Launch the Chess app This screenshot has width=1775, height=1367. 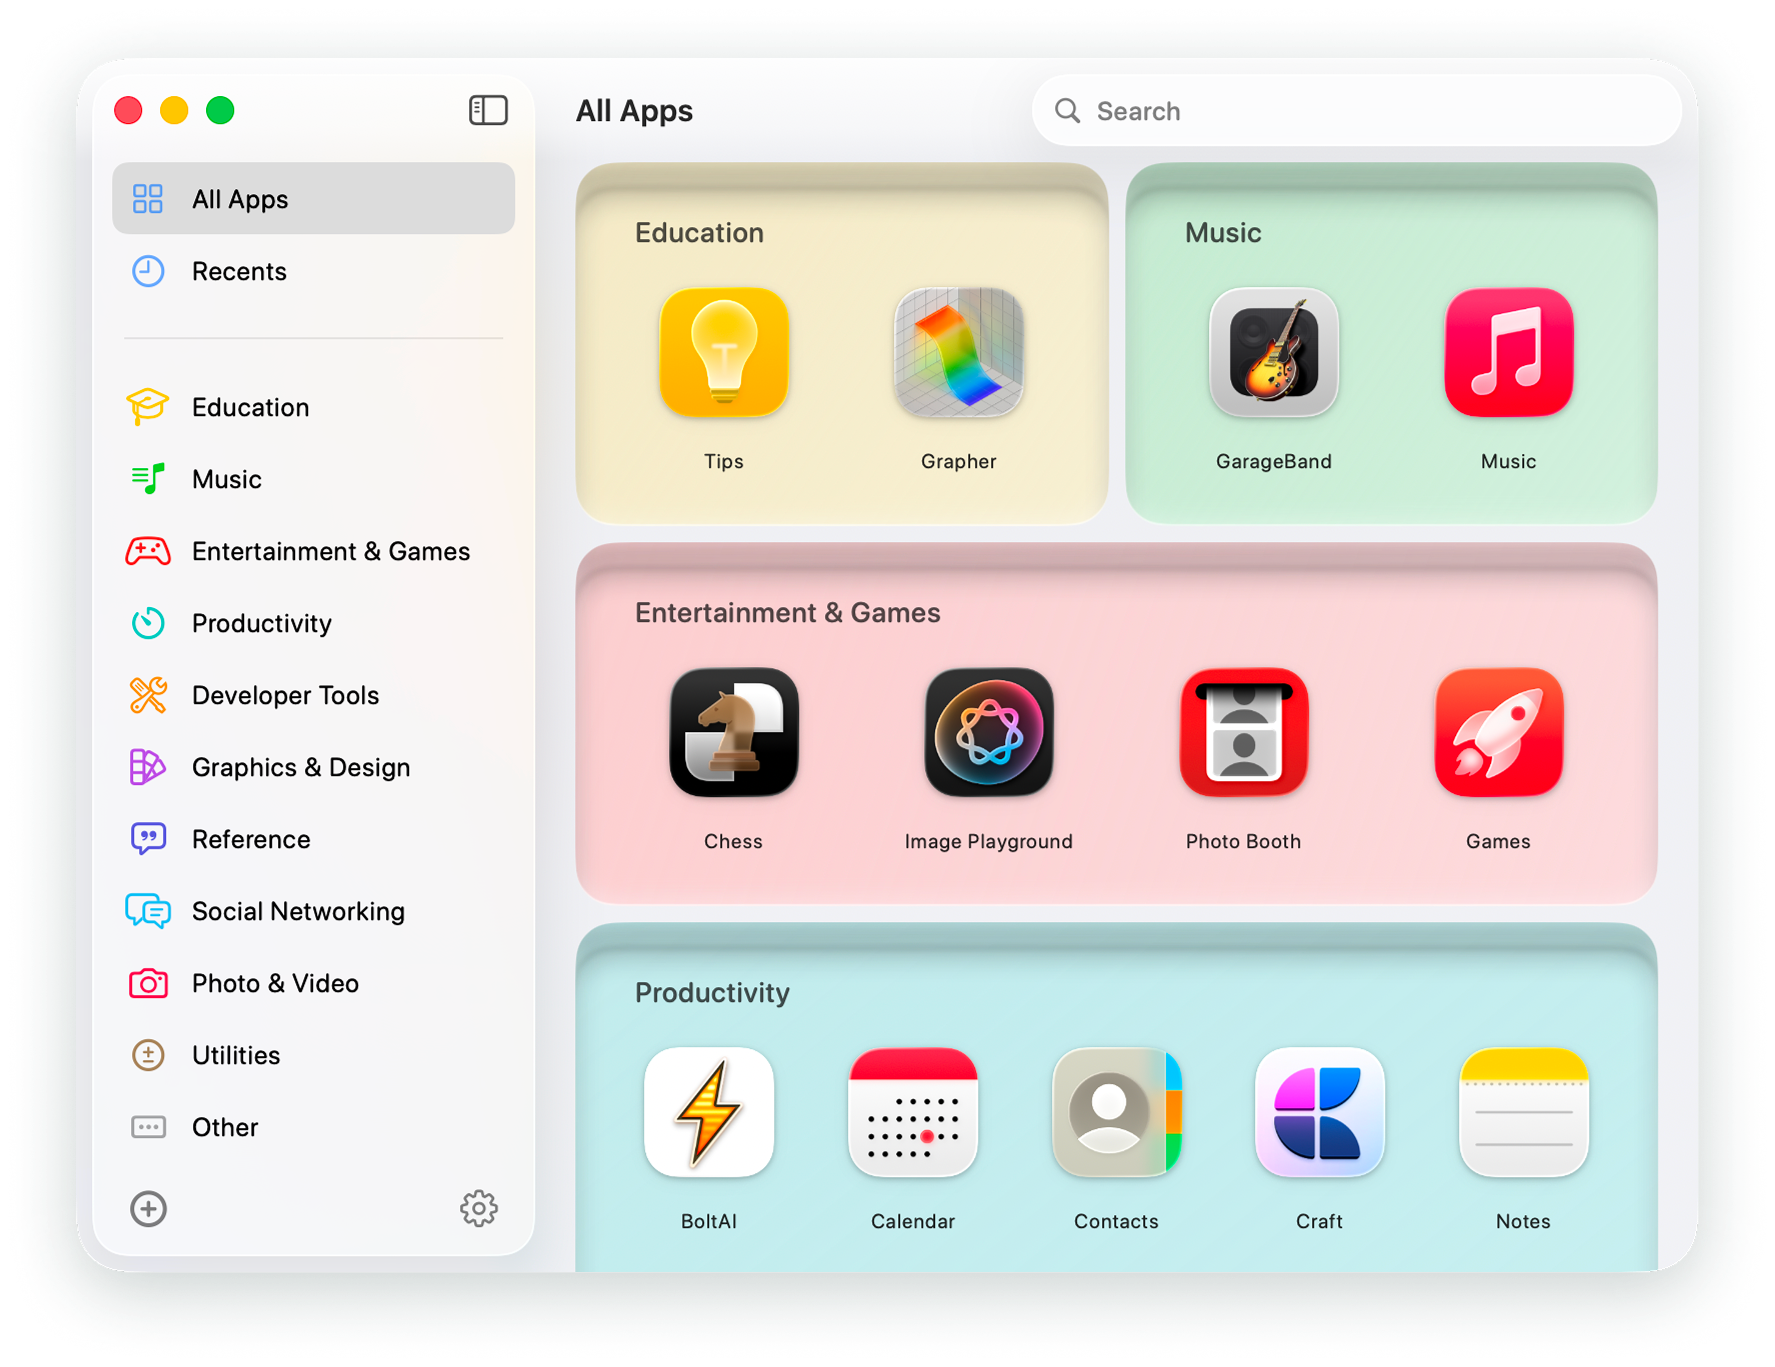click(x=733, y=733)
